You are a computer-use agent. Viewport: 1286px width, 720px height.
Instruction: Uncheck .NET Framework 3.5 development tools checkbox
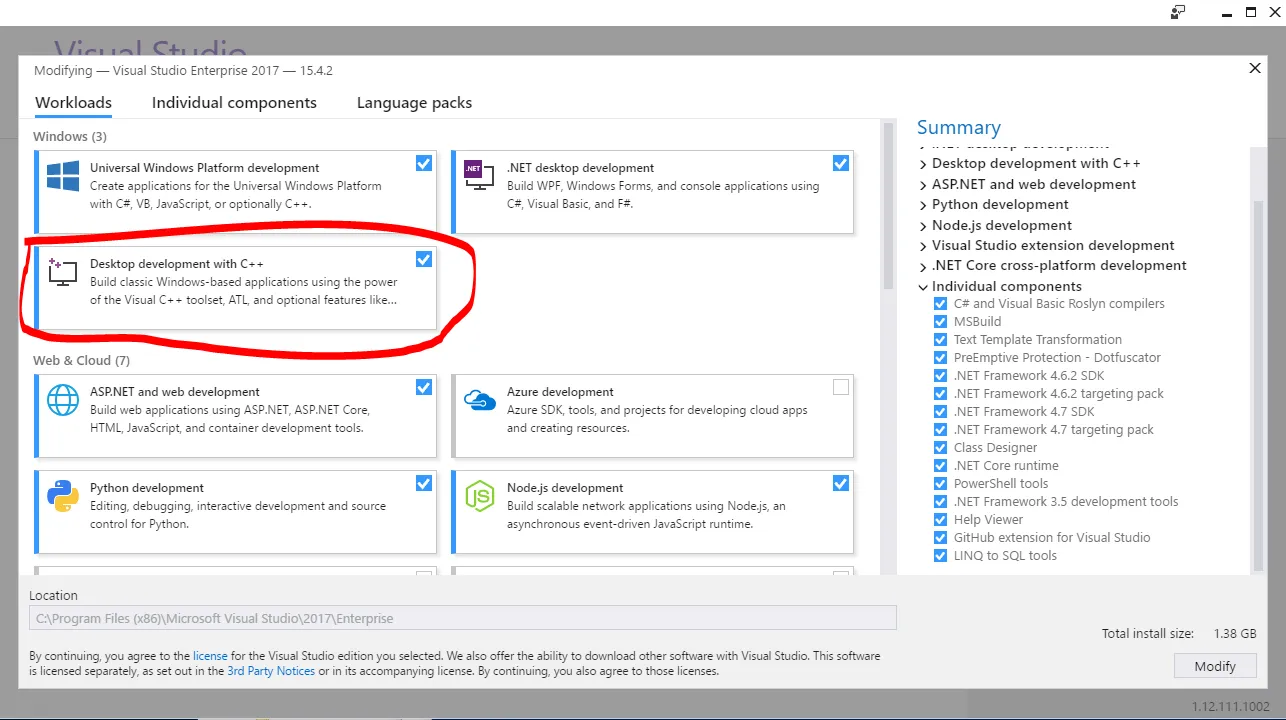tap(940, 502)
